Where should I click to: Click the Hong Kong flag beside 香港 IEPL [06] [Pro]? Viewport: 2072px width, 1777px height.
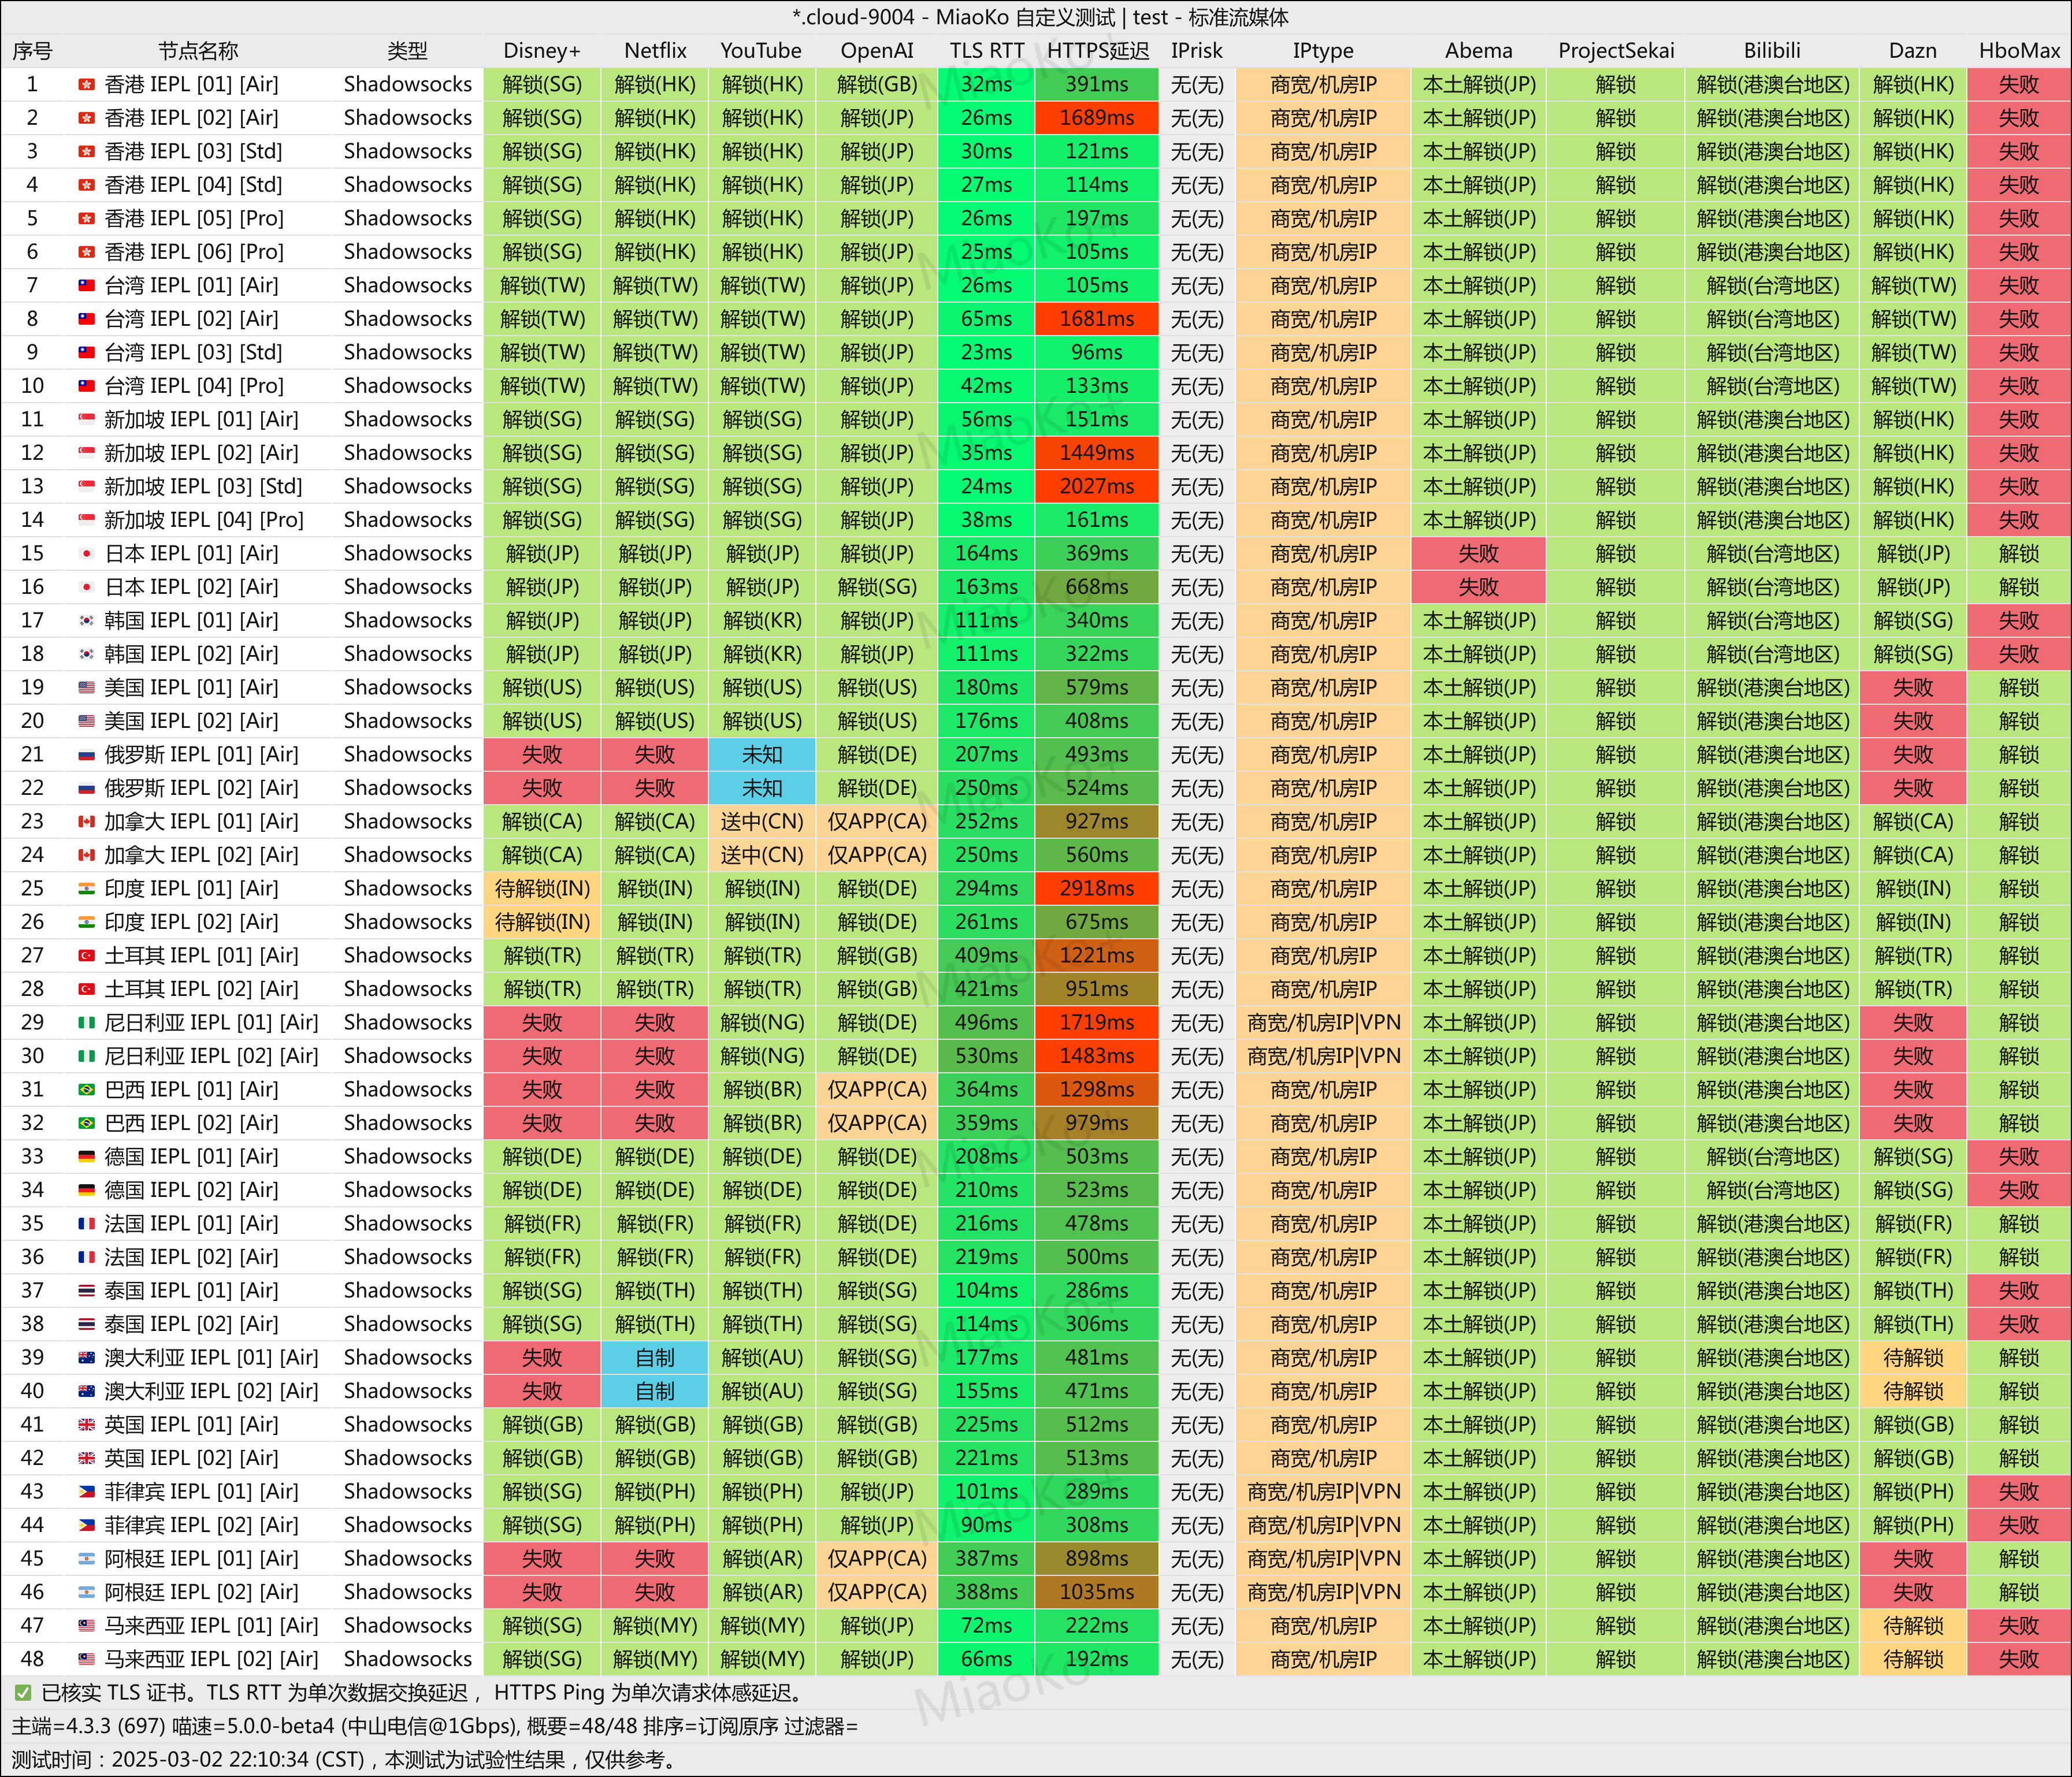87,252
